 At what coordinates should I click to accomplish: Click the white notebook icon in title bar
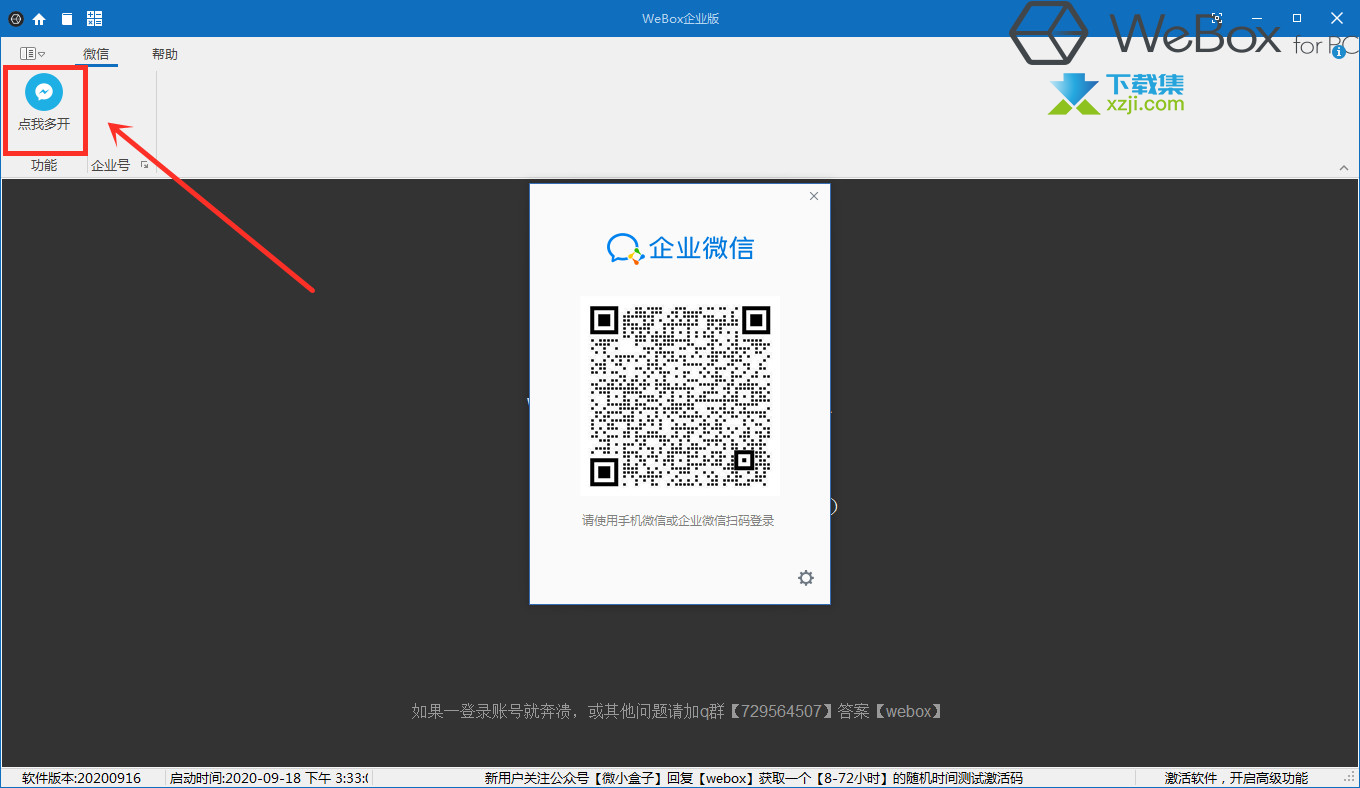click(x=67, y=19)
